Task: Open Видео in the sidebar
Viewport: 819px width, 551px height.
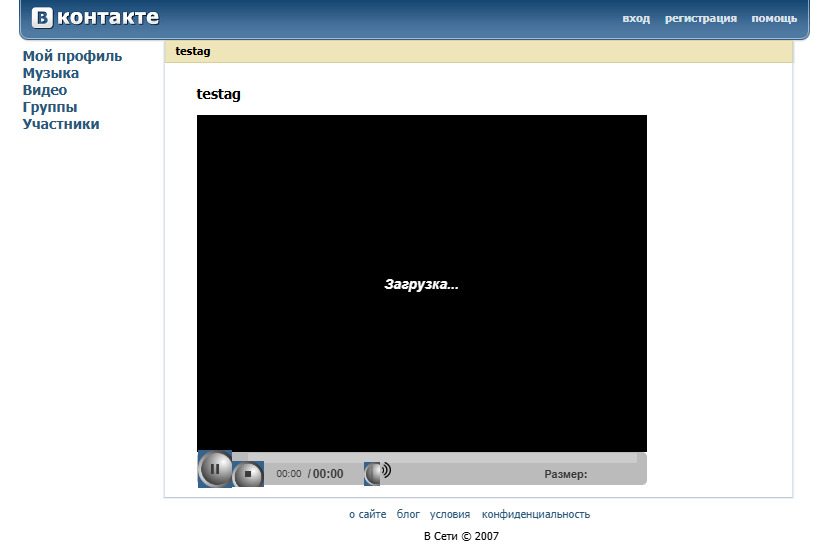Action: click(x=45, y=90)
